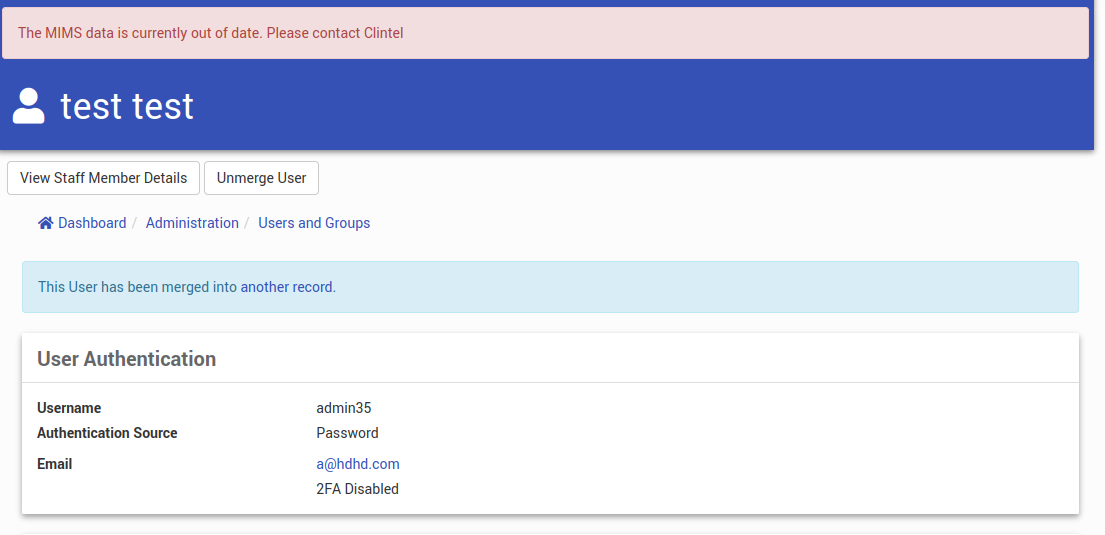
Task: Select the admin35 username value
Action: [x=344, y=408]
